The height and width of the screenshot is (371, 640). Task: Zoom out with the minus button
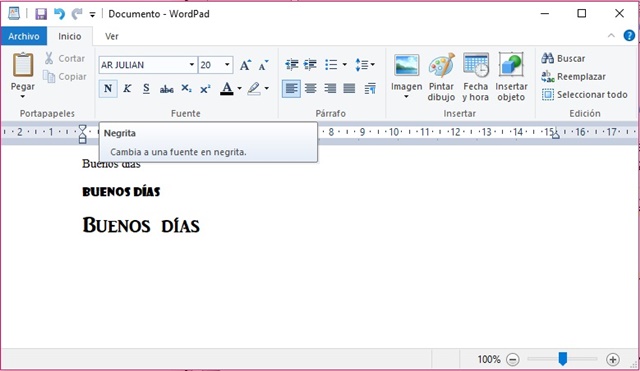[x=513, y=360]
